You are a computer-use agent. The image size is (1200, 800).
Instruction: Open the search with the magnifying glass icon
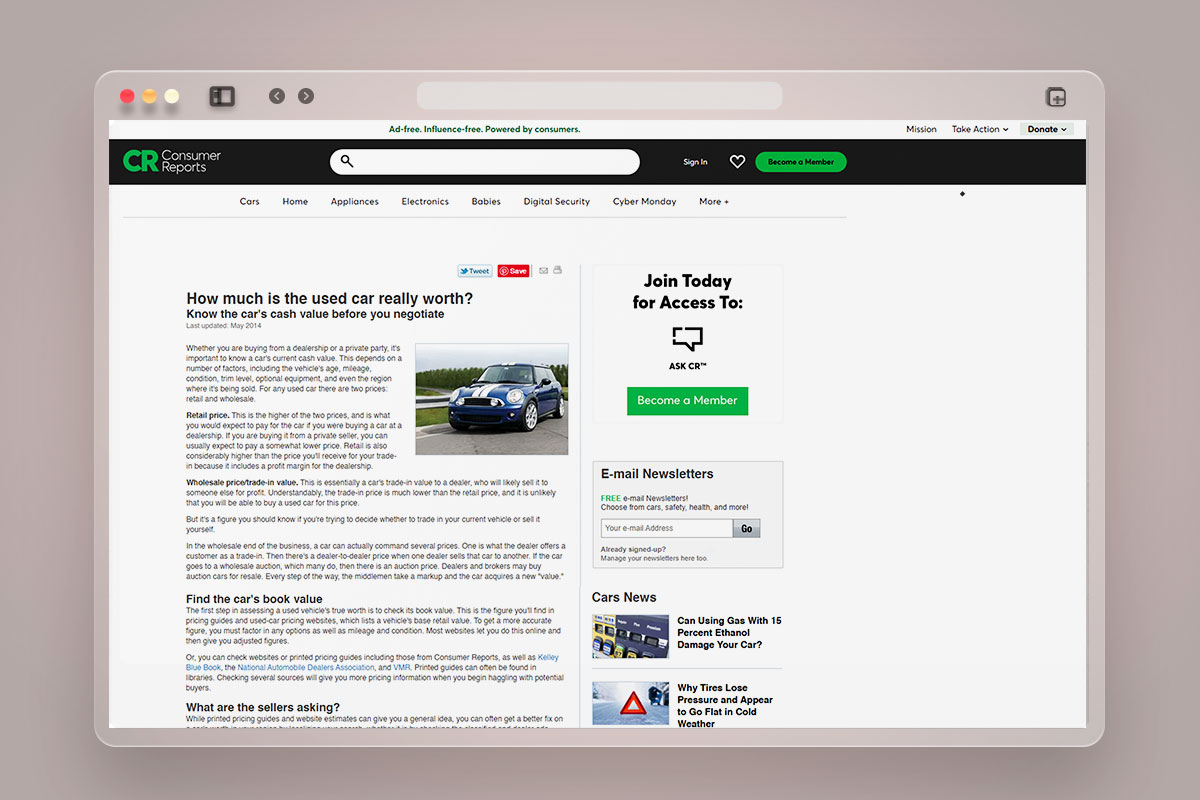tap(346, 161)
